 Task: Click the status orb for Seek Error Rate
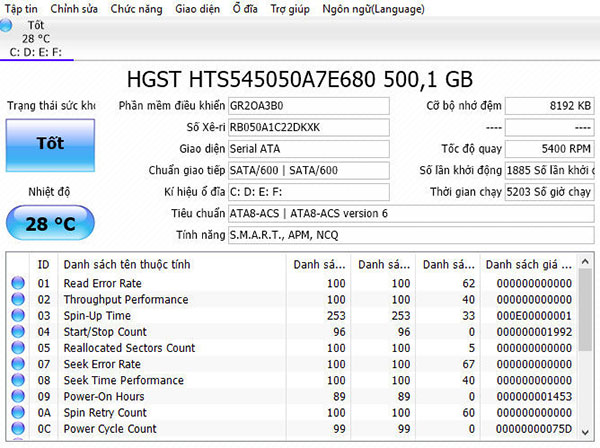(17, 364)
